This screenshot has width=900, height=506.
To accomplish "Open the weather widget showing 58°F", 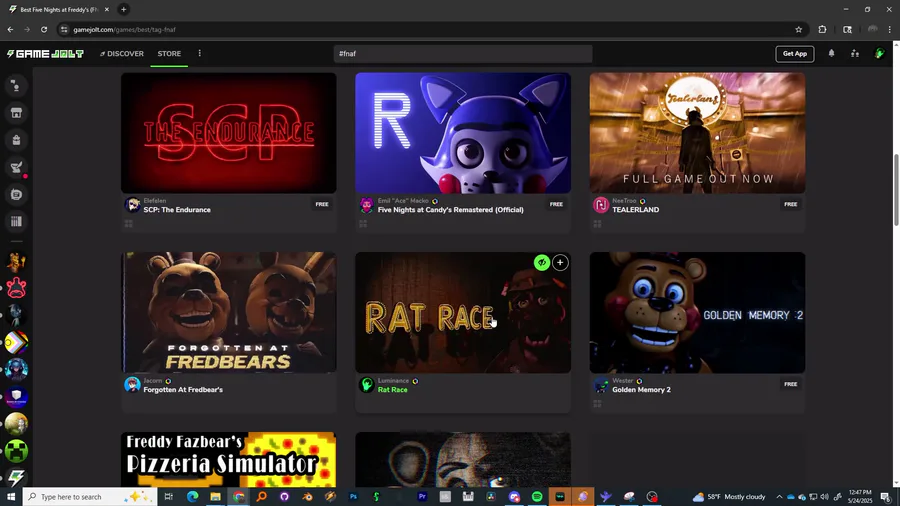I will pos(729,497).
